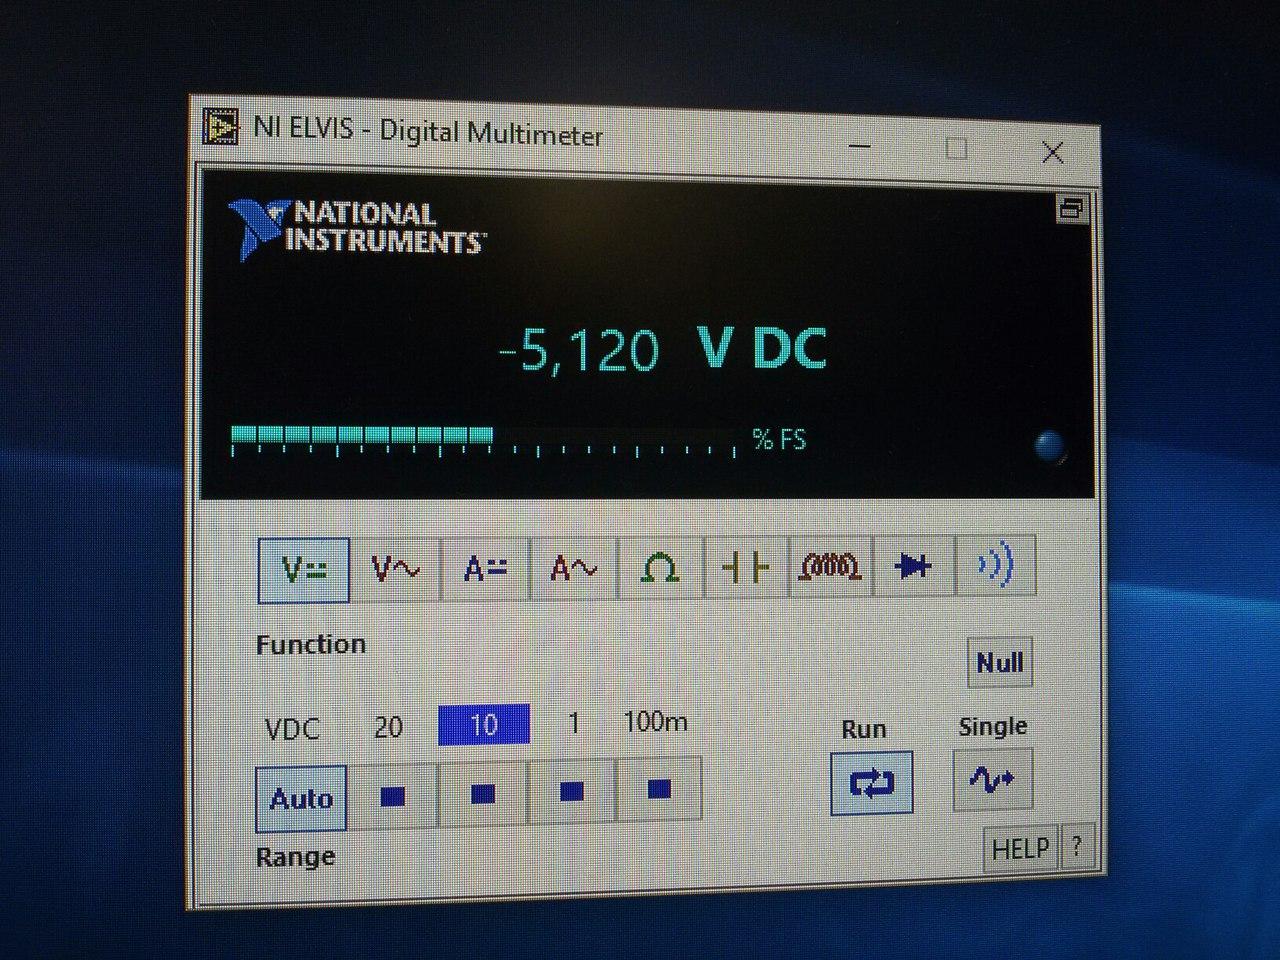1280x960 pixels.
Task: Select the 20 V range button
Action: point(393,796)
